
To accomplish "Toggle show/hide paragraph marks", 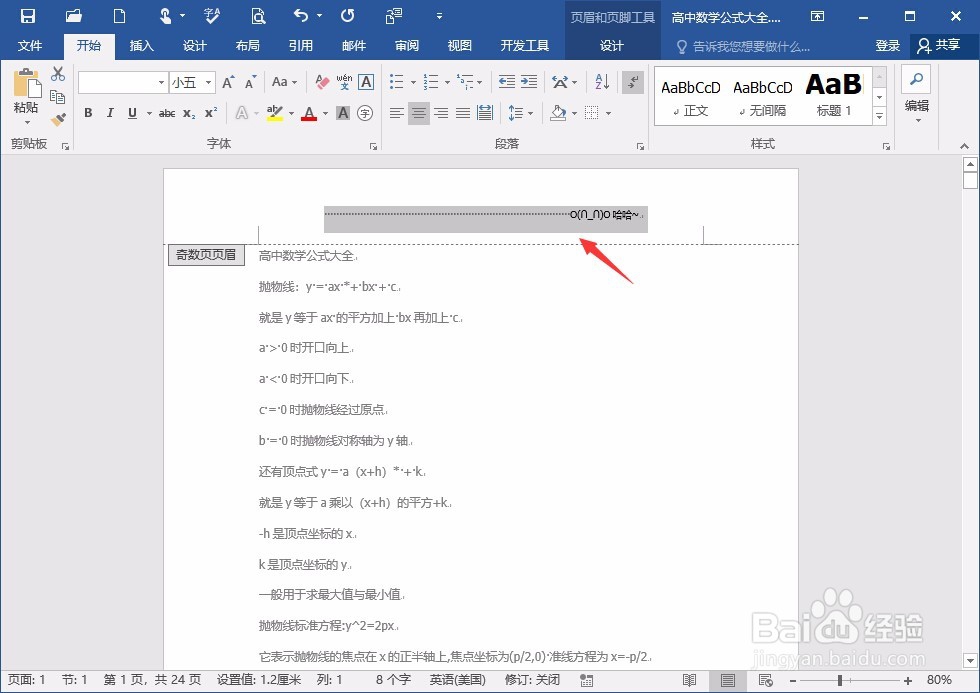I will pyautogui.click(x=633, y=82).
